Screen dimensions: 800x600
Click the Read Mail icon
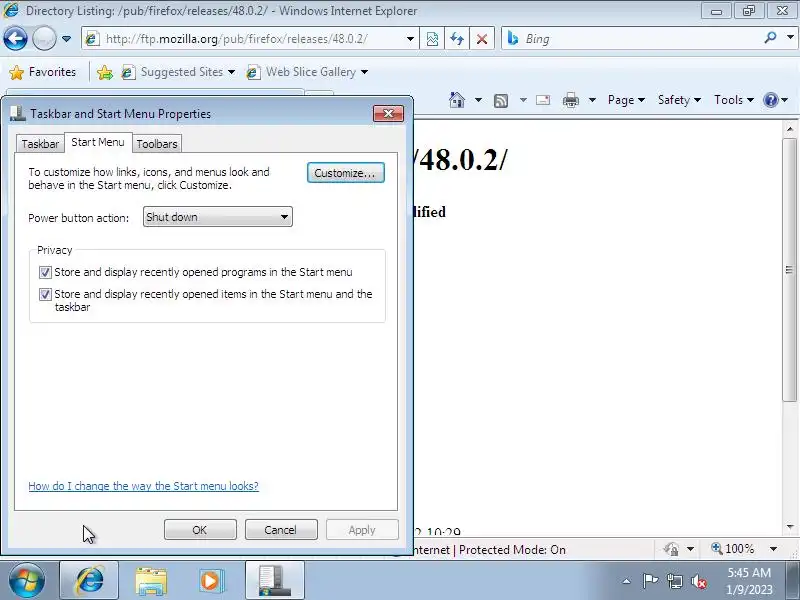[543, 100]
